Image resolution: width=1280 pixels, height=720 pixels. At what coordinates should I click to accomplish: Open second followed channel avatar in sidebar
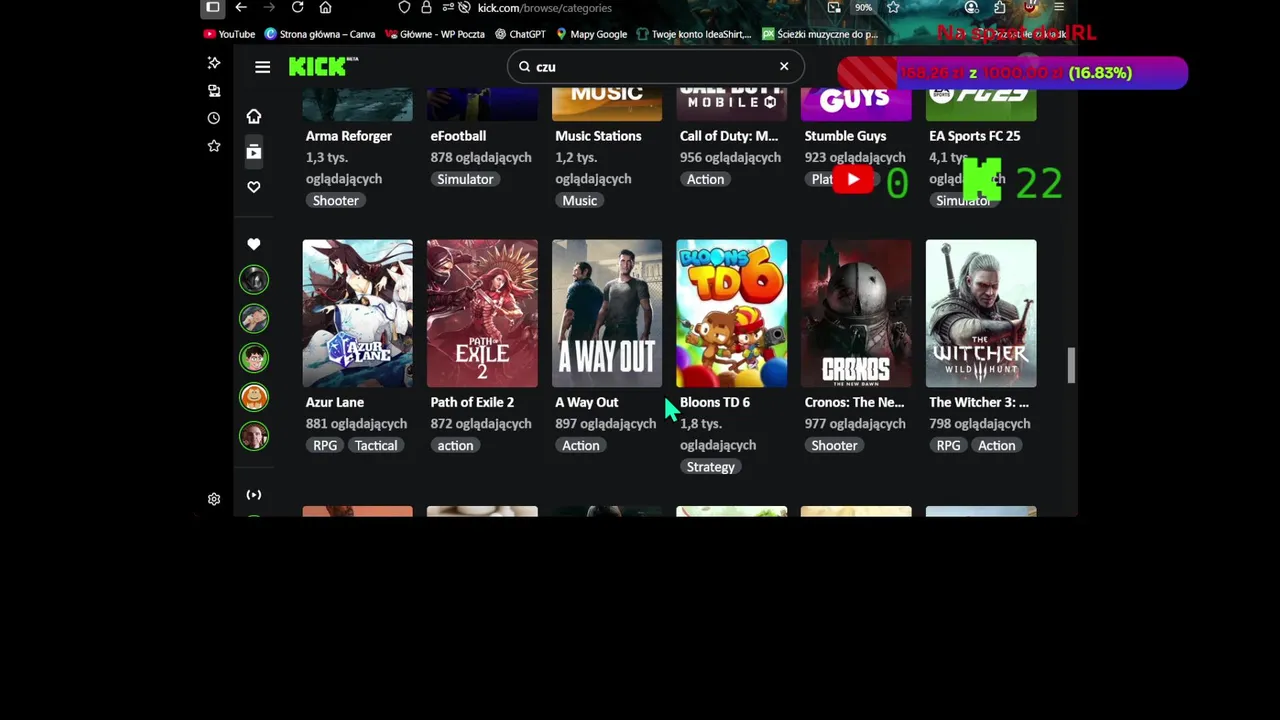pos(254,318)
